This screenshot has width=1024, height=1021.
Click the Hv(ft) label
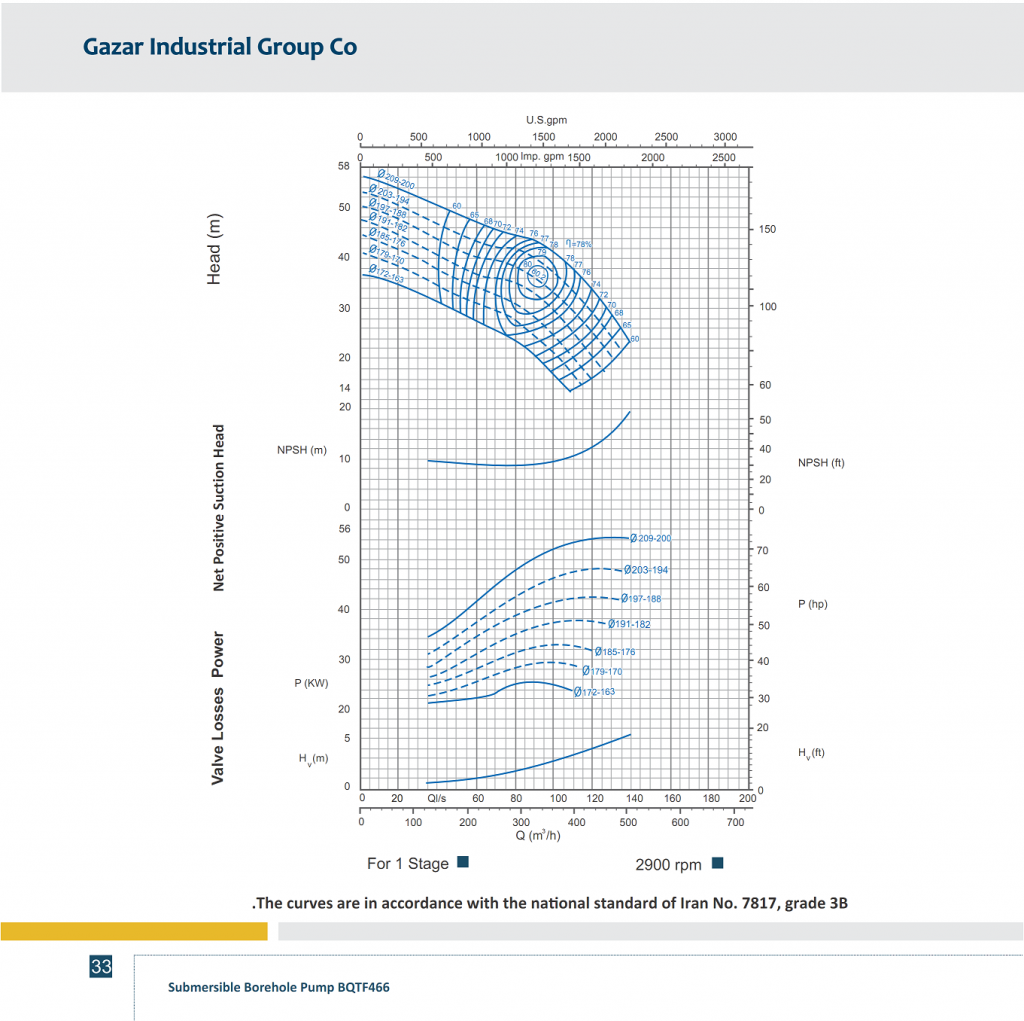pyautogui.click(x=811, y=753)
